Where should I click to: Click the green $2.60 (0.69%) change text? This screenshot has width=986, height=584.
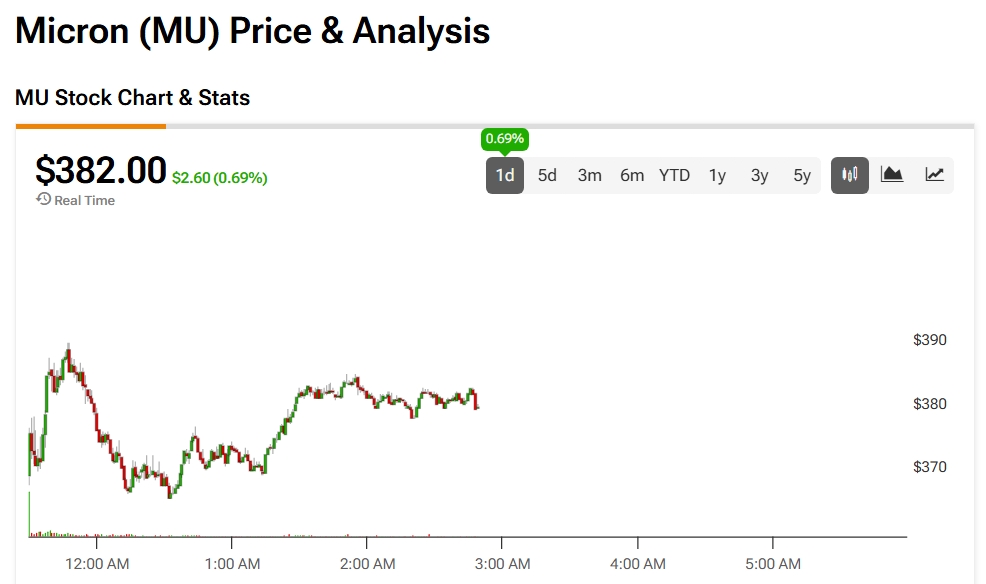click(219, 178)
